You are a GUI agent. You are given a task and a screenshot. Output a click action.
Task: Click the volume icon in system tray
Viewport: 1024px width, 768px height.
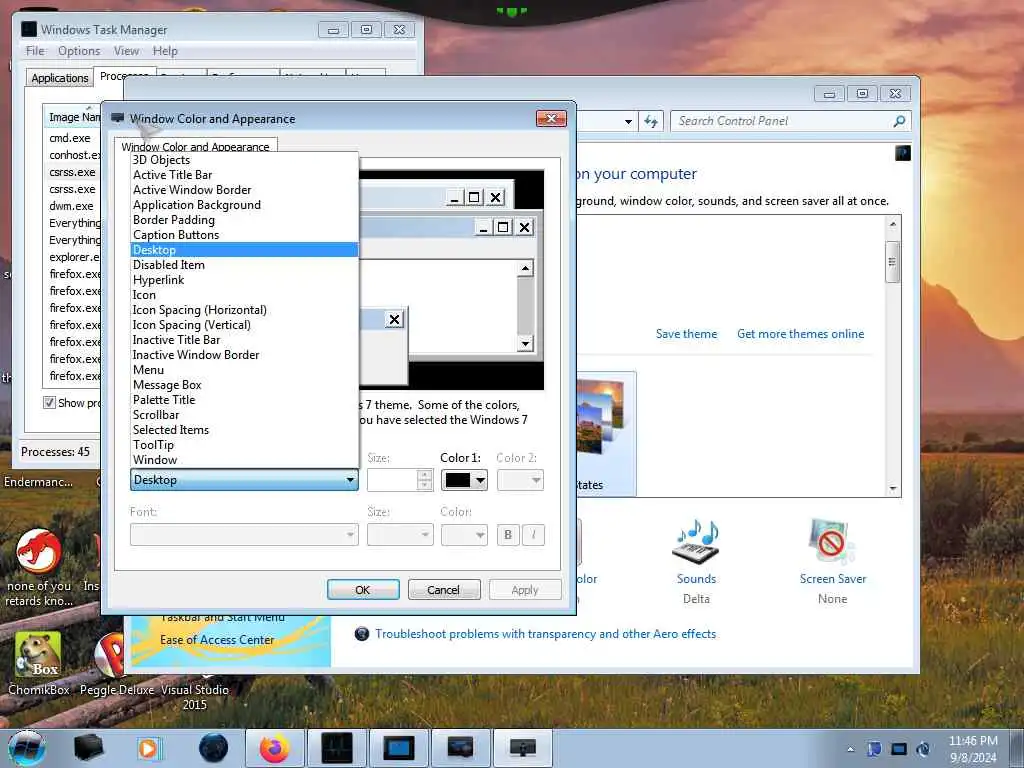point(923,749)
